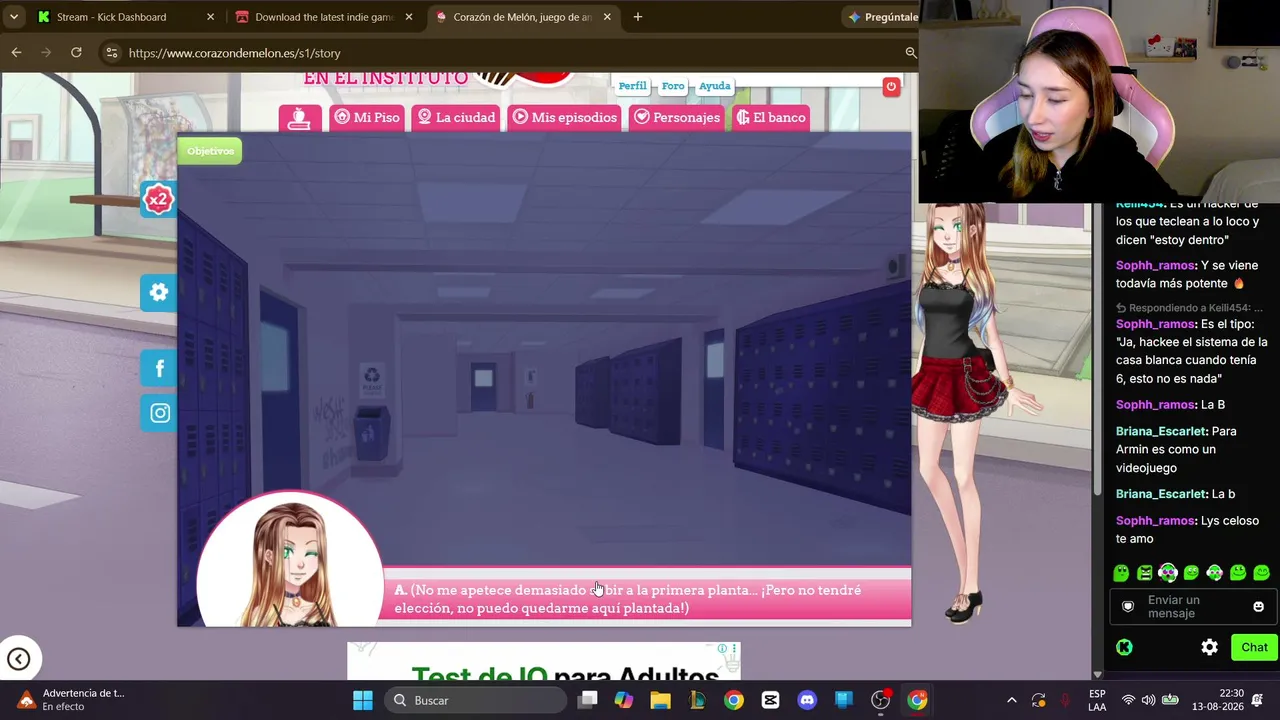The height and width of the screenshot is (720, 1280).
Task: Open the Foro link
Action: [x=673, y=86]
